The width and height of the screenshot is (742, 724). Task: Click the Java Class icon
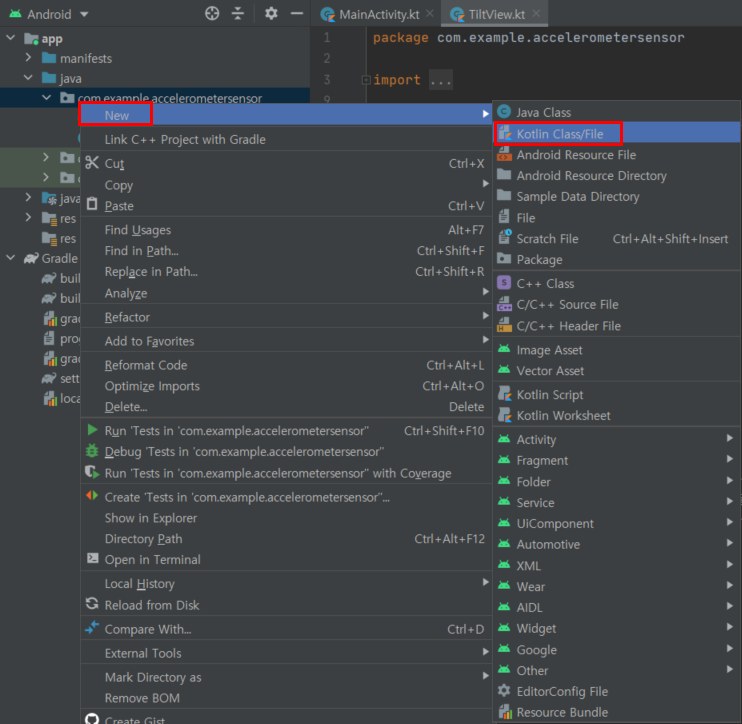point(504,111)
